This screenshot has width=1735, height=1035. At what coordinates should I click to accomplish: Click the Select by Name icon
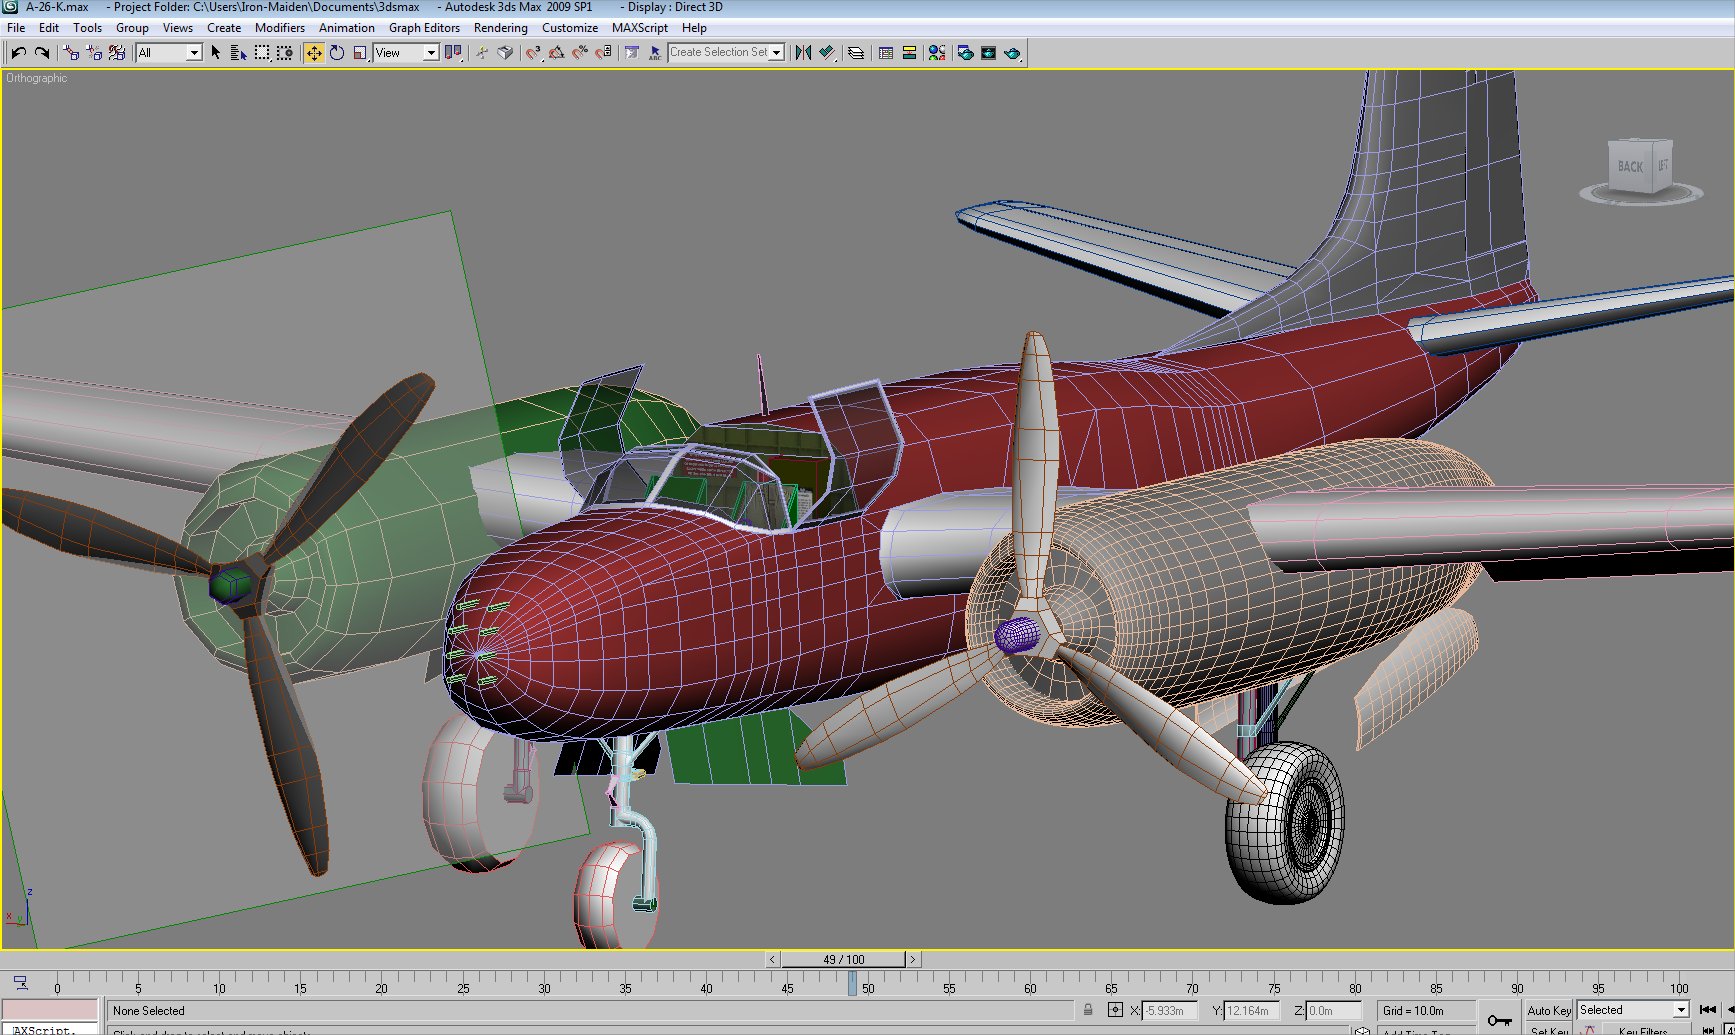coord(238,53)
